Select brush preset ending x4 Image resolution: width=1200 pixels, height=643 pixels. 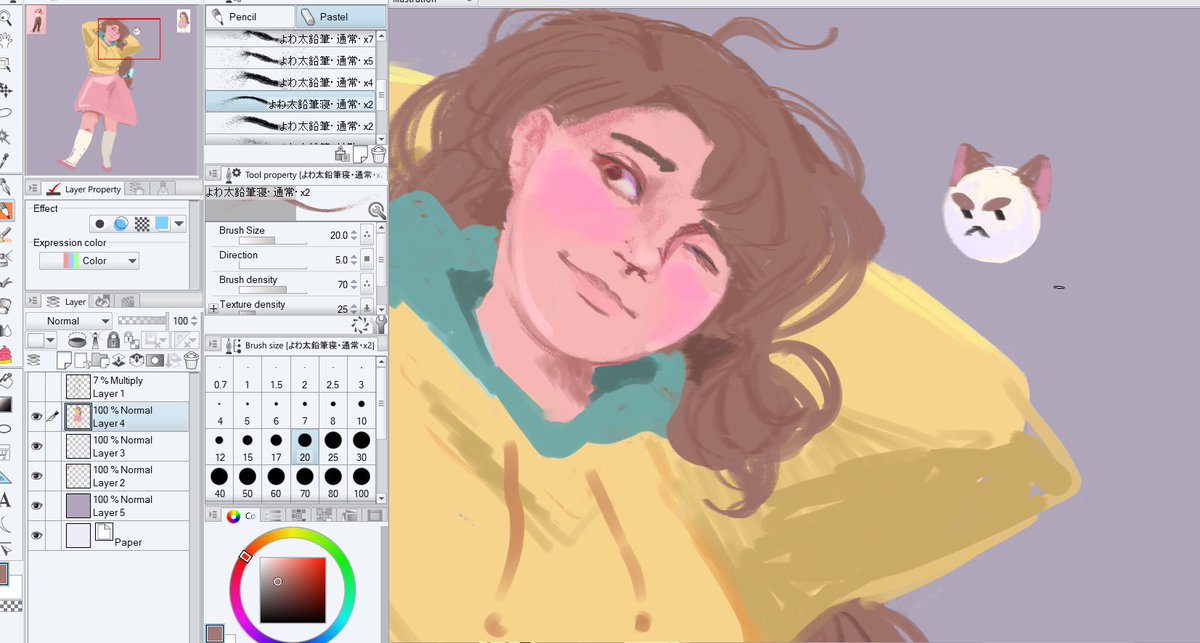tap(290, 82)
